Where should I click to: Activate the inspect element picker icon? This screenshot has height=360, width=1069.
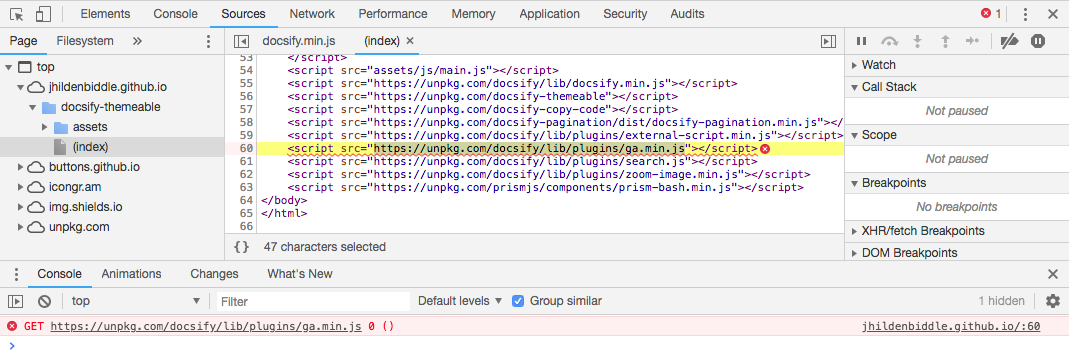coord(18,14)
